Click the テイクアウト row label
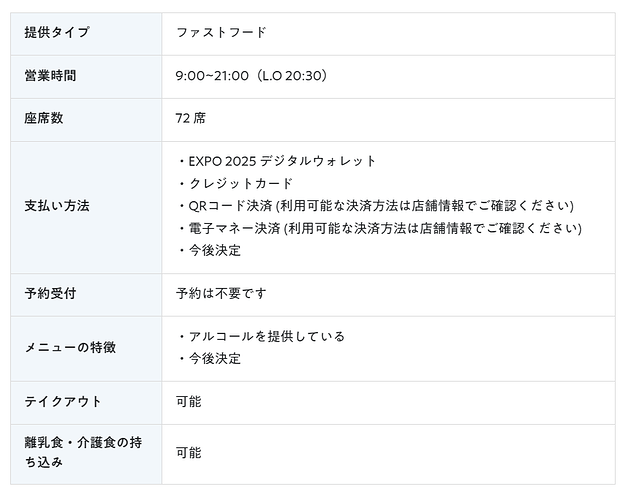Image resolution: width=627 pixels, height=500 pixels. [63, 402]
